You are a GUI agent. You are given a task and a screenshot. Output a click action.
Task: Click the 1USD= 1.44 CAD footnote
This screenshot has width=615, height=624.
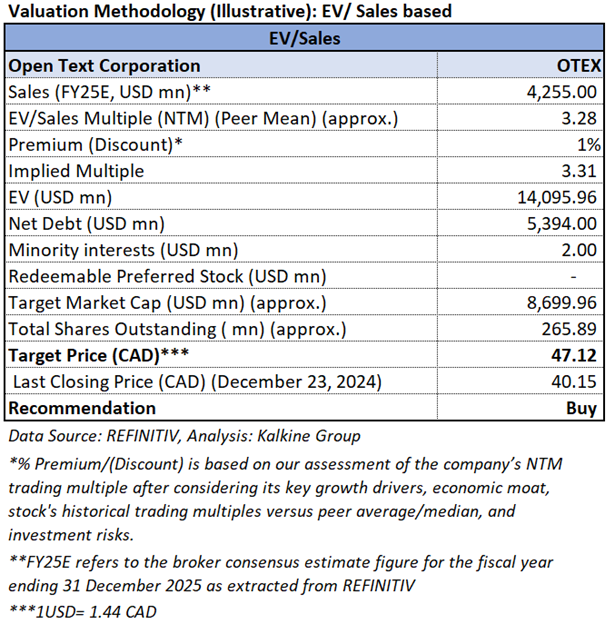[x=82, y=612]
